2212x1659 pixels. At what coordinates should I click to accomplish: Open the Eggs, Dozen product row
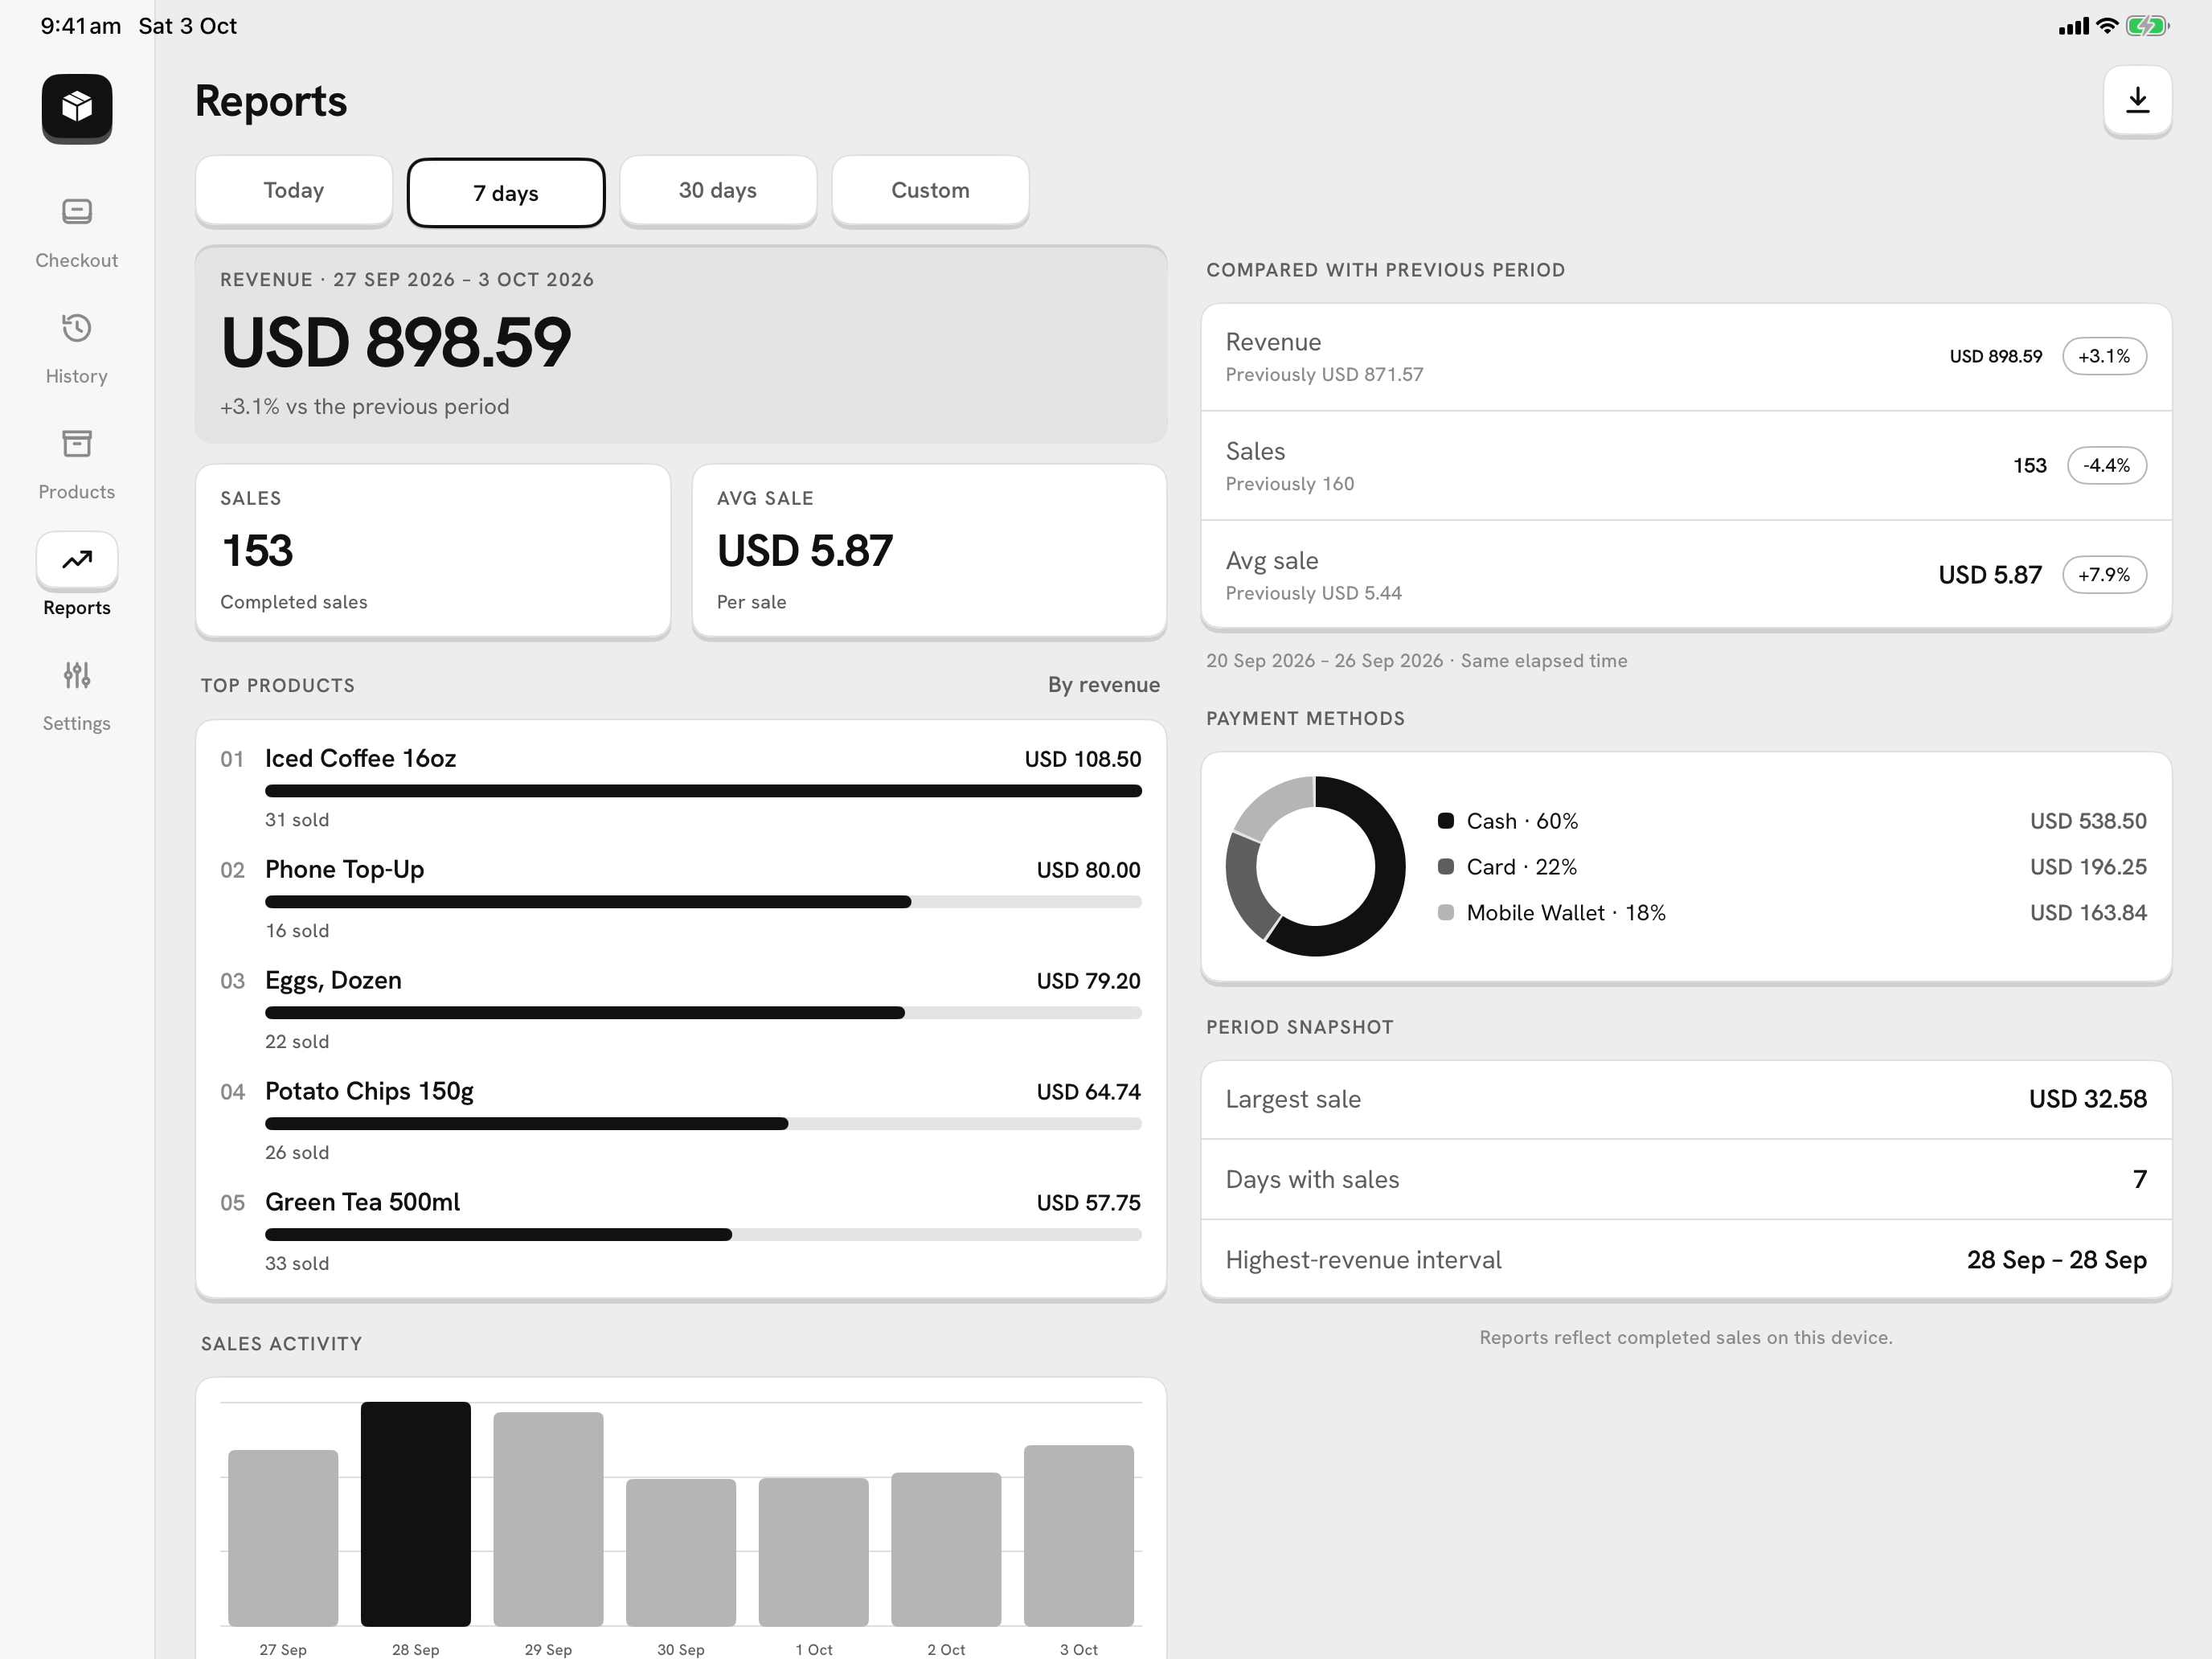[680, 1010]
